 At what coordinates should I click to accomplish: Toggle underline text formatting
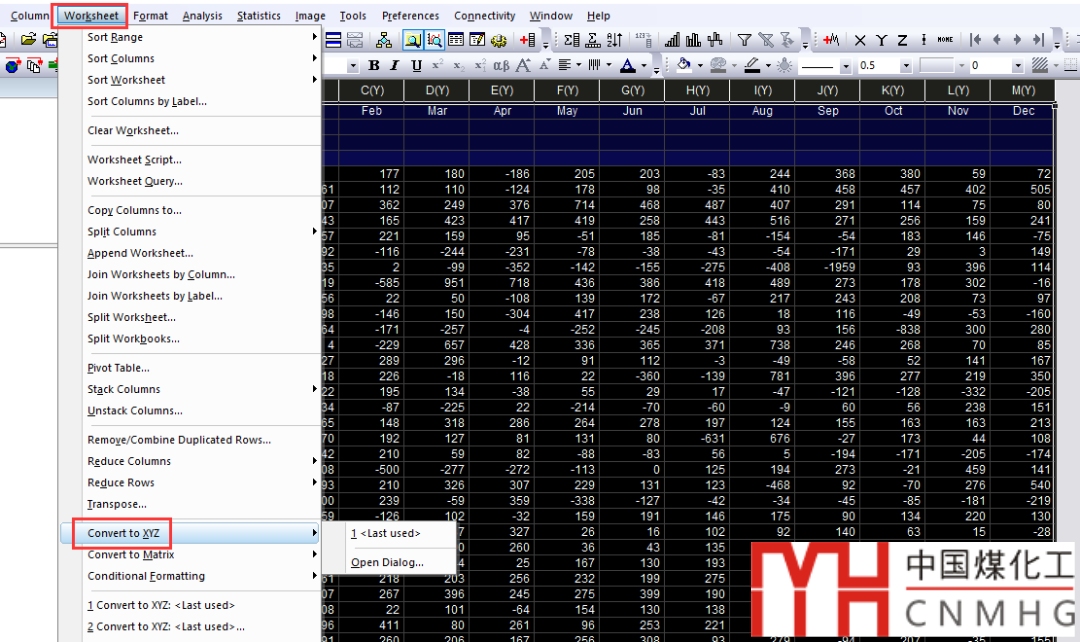tap(416, 66)
